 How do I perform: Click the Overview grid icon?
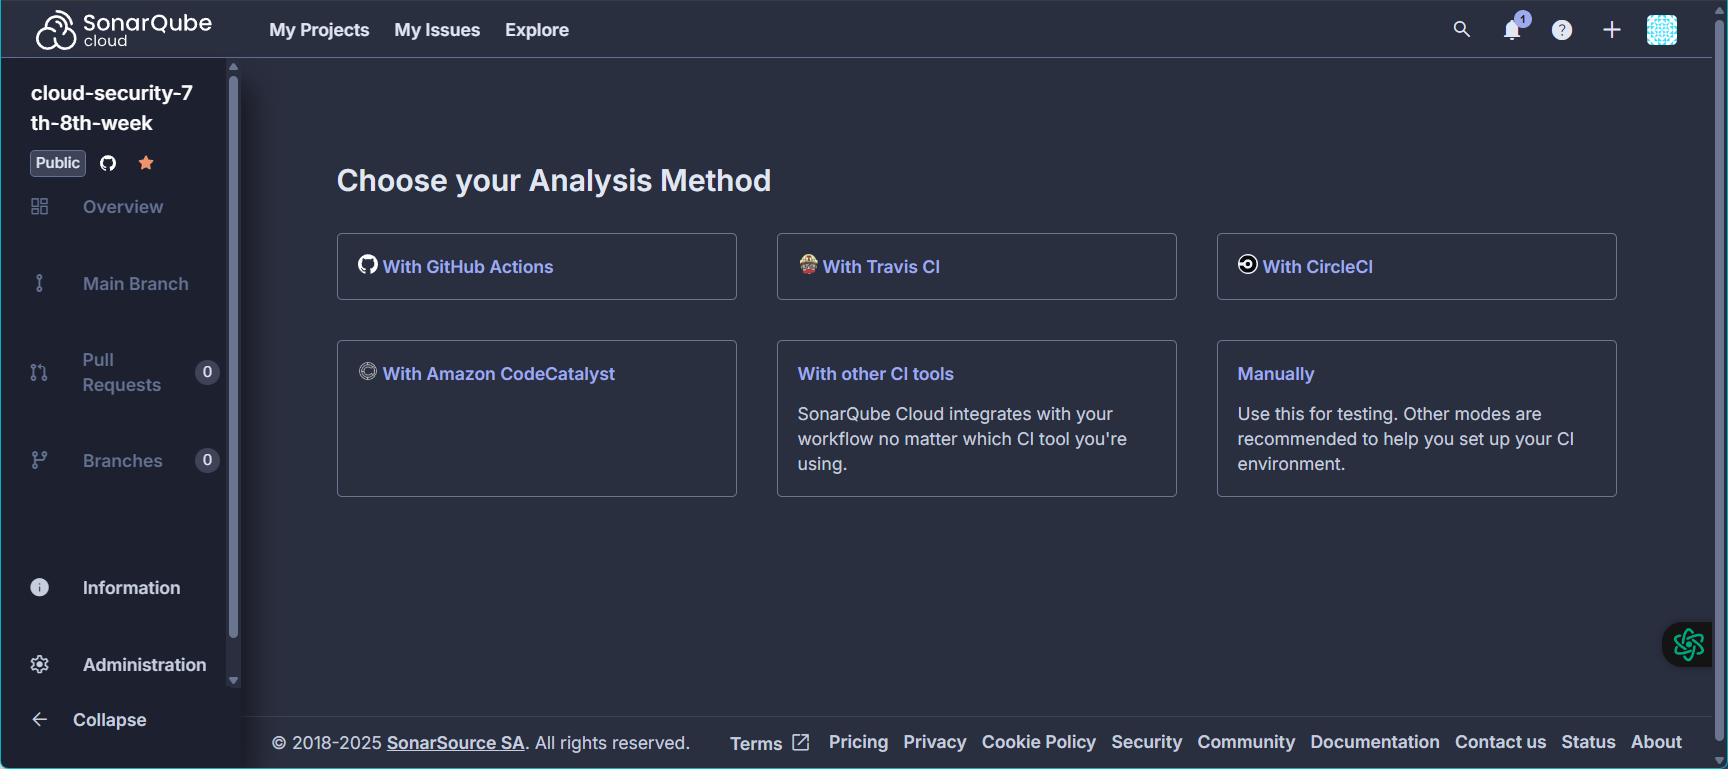click(40, 206)
